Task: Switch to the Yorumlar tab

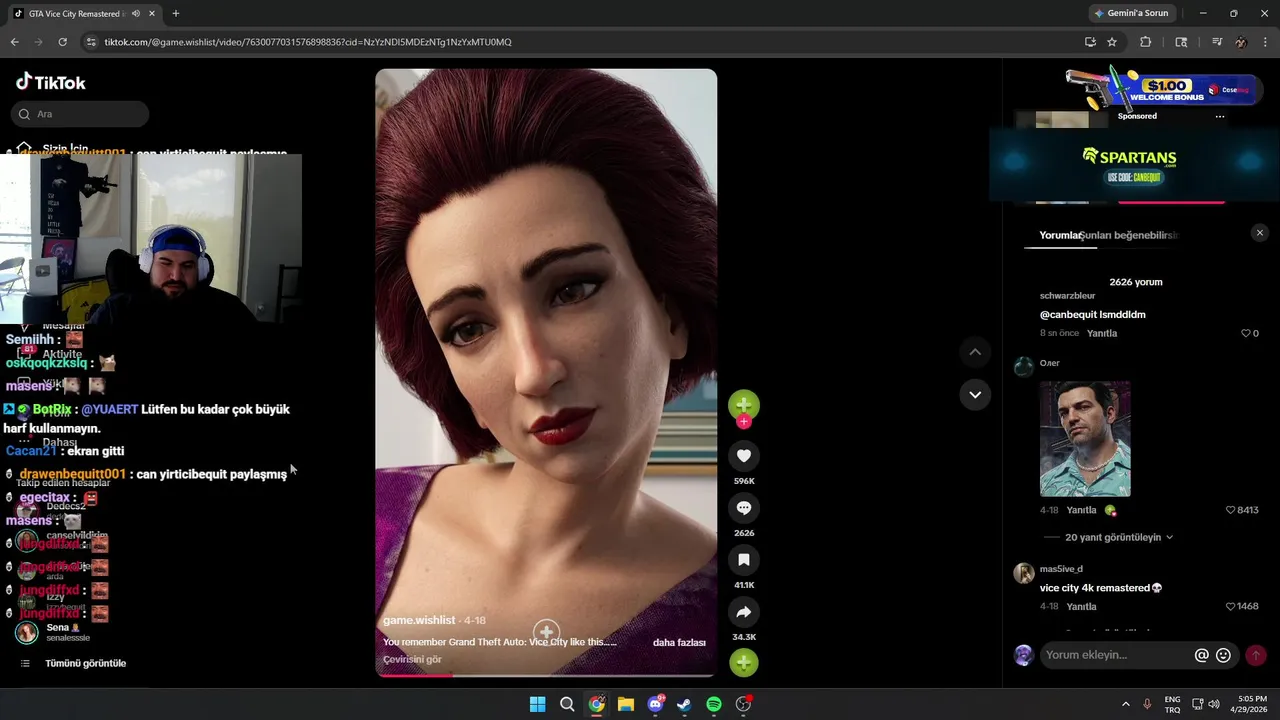Action: click(x=1060, y=235)
